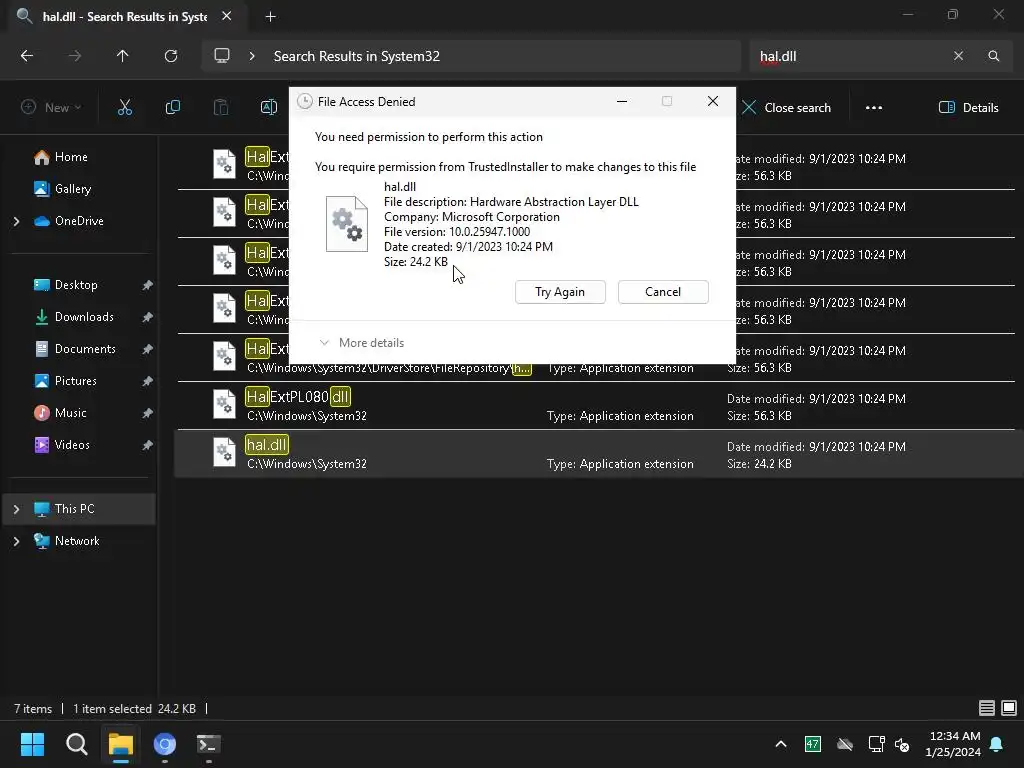Open the See more ellipsis menu
The image size is (1024, 768).
click(874, 108)
